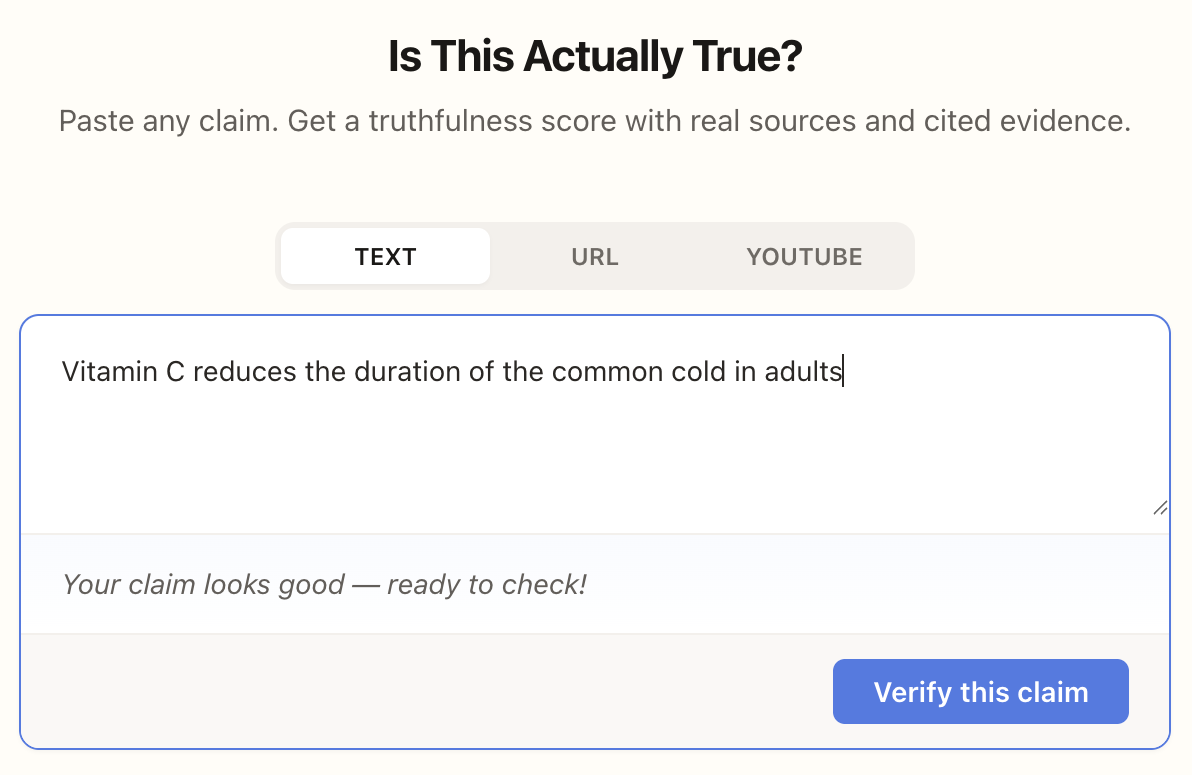Click the page background above the tabs
This screenshot has height=775, width=1192.
coord(594,185)
